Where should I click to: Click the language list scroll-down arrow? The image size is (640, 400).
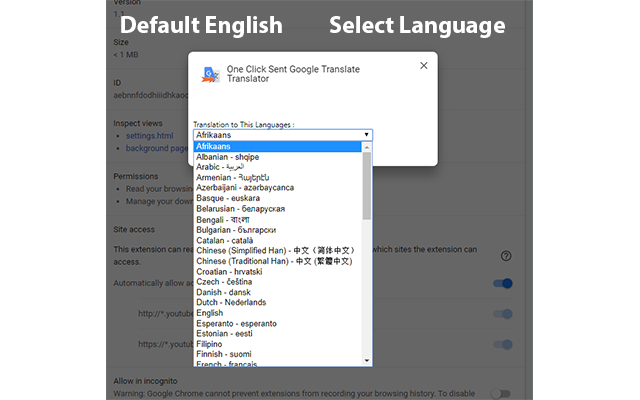coord(367,360)
